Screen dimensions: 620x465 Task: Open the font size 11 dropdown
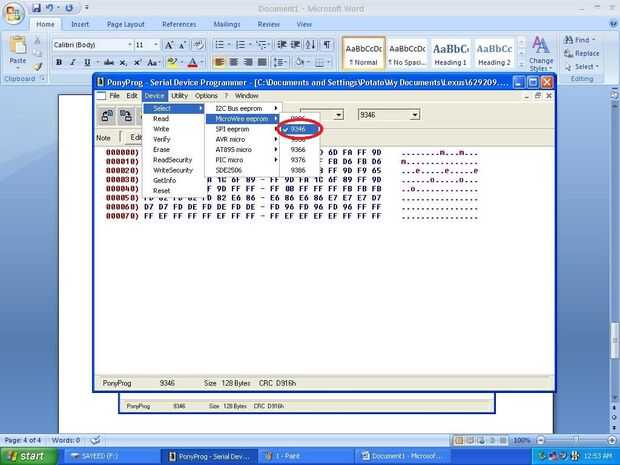point(156,45)
